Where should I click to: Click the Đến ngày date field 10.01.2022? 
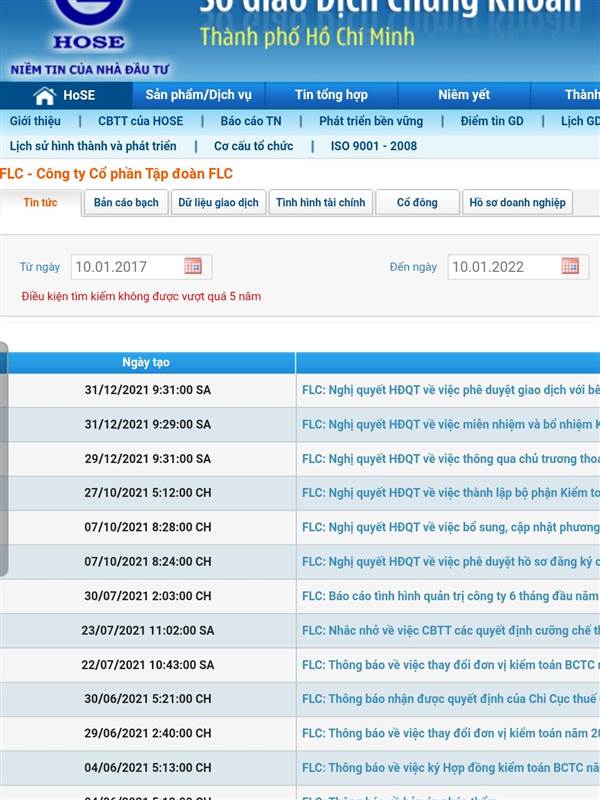[518, 267]
